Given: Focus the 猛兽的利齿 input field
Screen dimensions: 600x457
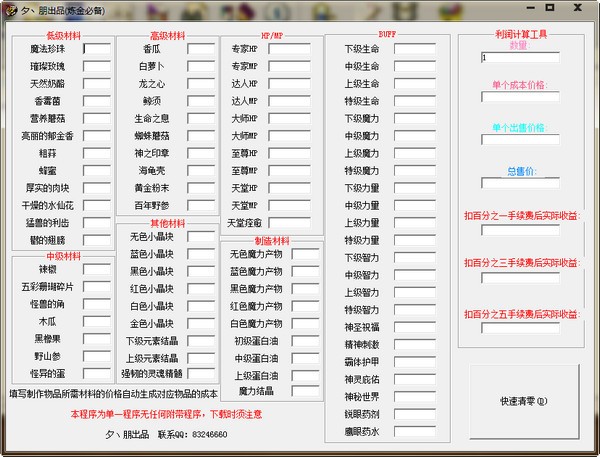Looking at the screenshot, I should pos(97,223).
